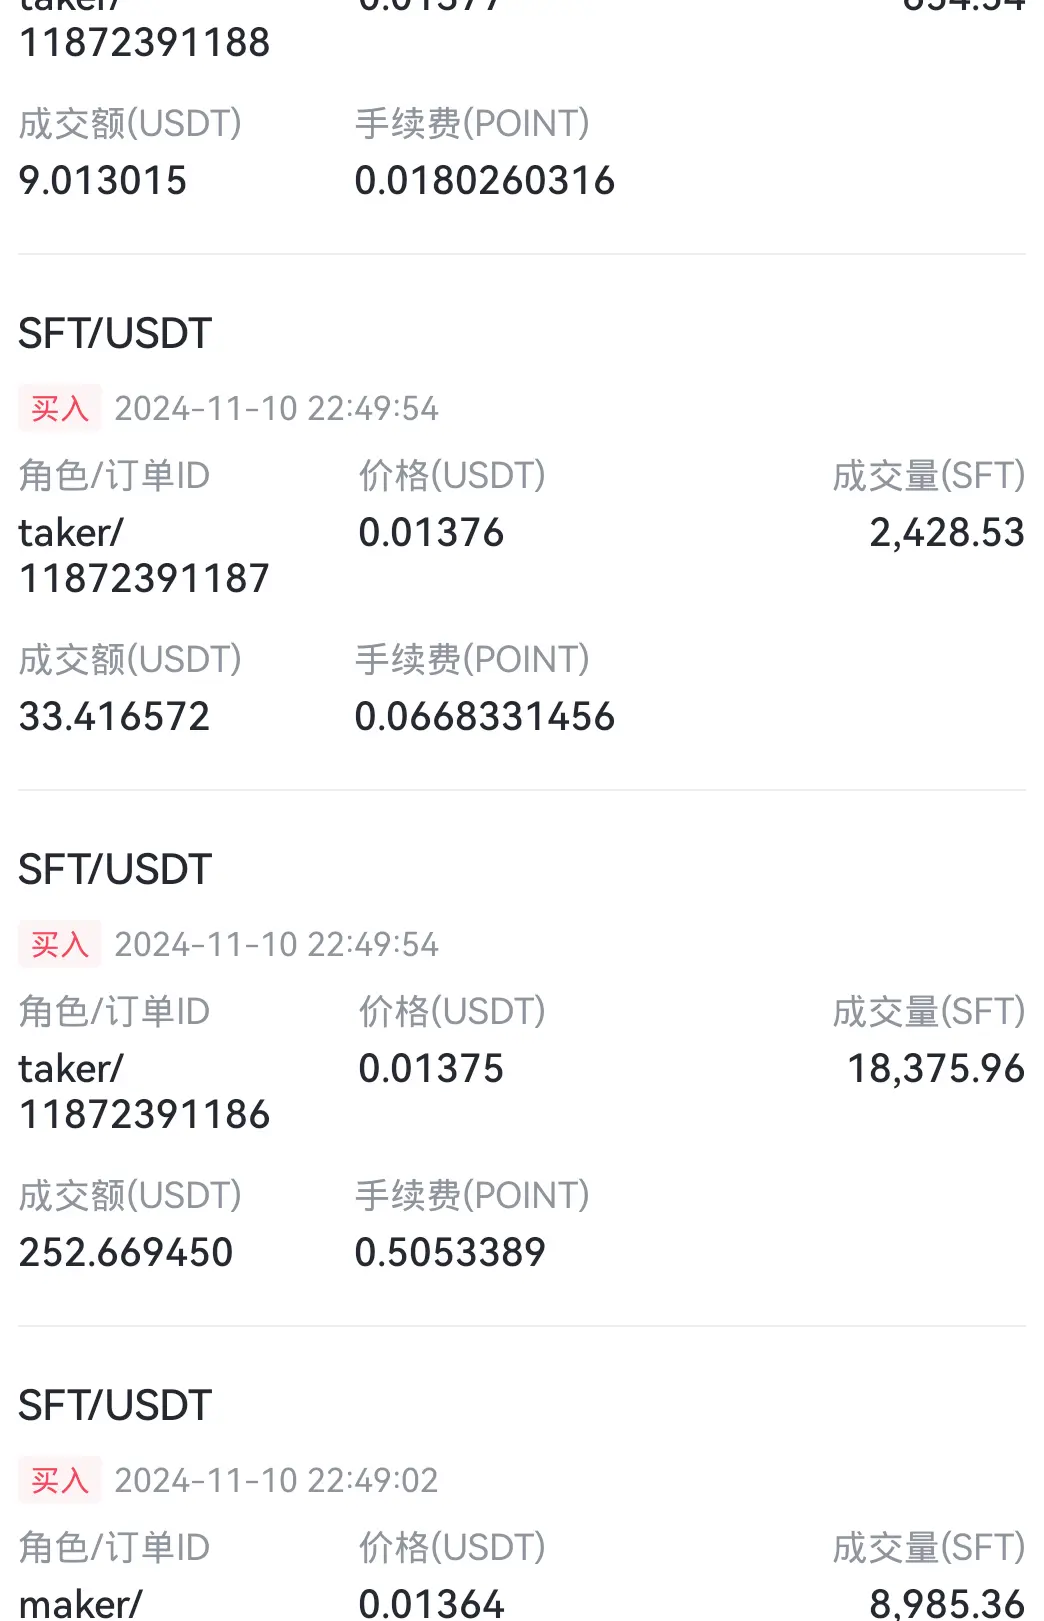The width and height of the screenshot is (1044, 1621).
Task: Tap 买入 tag above order 11872391186
Action: (x=60, y=944)
